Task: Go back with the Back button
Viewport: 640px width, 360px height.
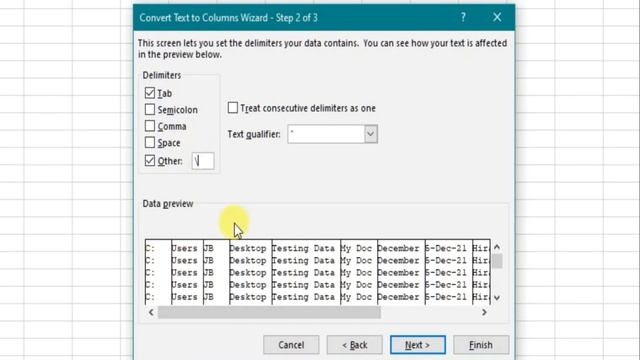Action: pyautogui.click(x=354, y=345)
